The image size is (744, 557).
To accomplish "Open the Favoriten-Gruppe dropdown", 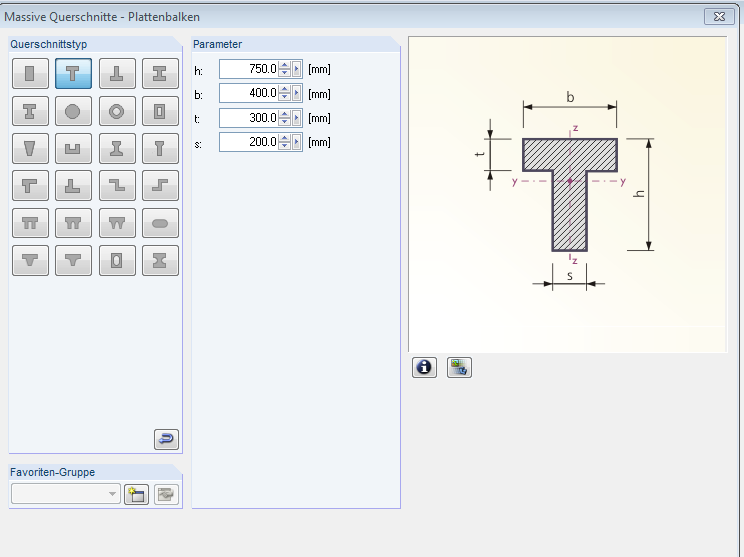I will coord(111,494).
